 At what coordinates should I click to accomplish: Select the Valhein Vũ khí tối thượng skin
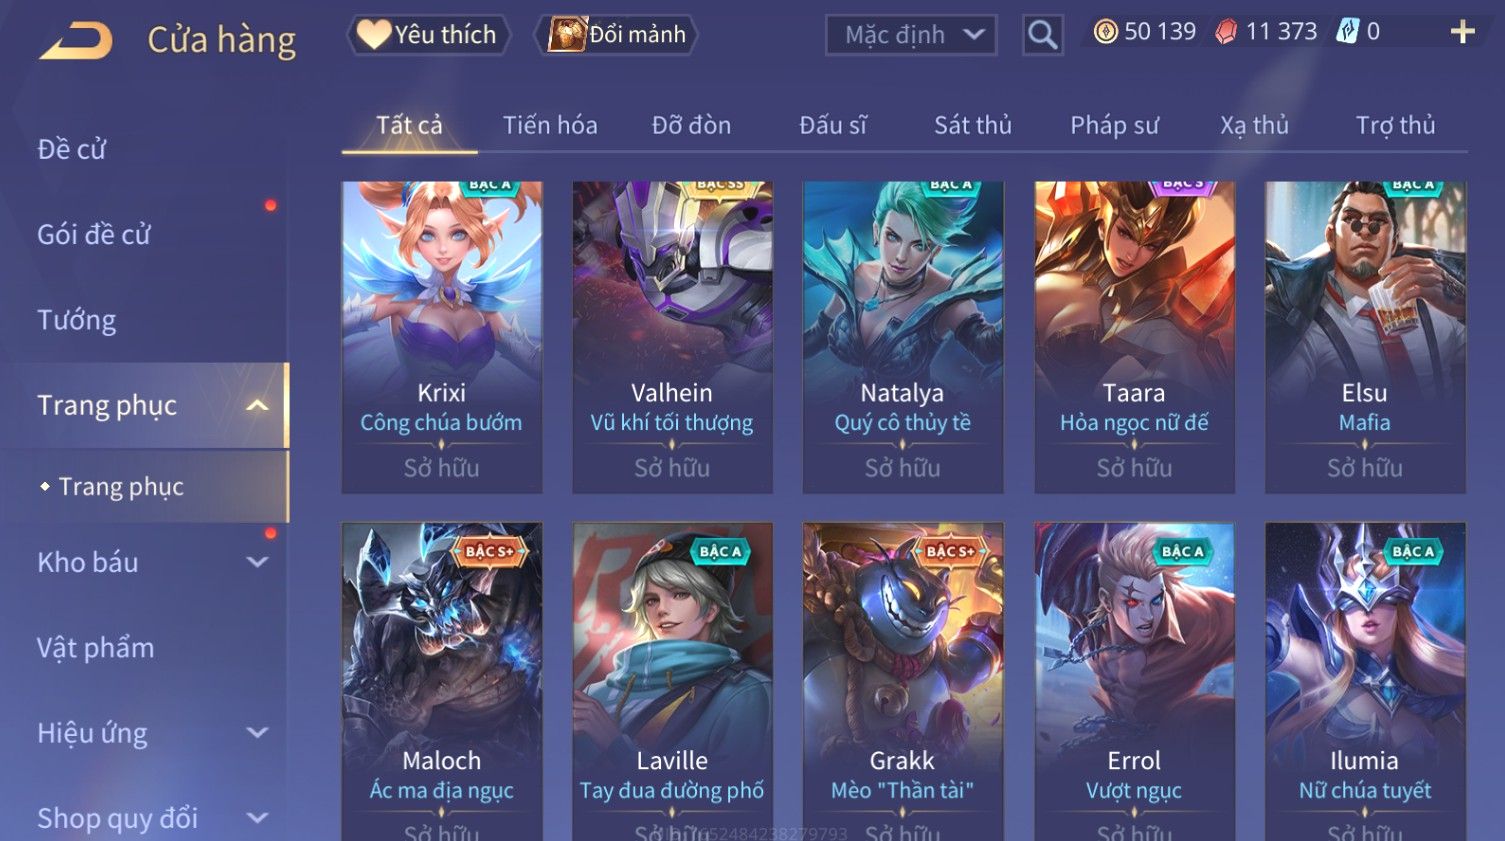pos(672,337)
